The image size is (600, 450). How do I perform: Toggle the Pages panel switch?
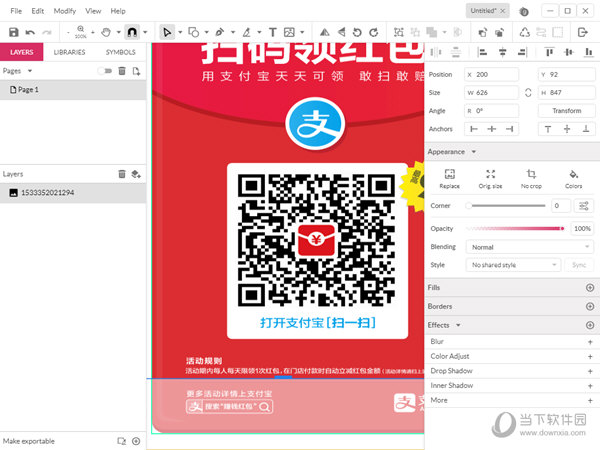pyautogui.click(x=104, y=71)
